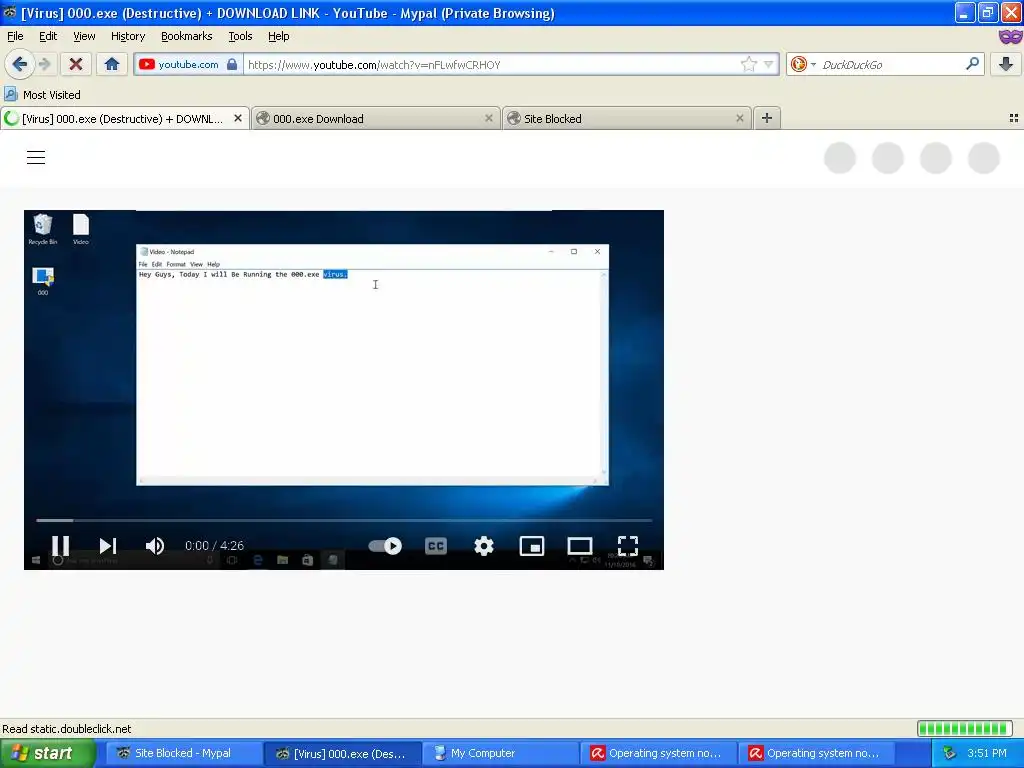This screenshot has width=1024, height=768.
Task: Click the private browsing mask icon
Action: point(1010,36)
